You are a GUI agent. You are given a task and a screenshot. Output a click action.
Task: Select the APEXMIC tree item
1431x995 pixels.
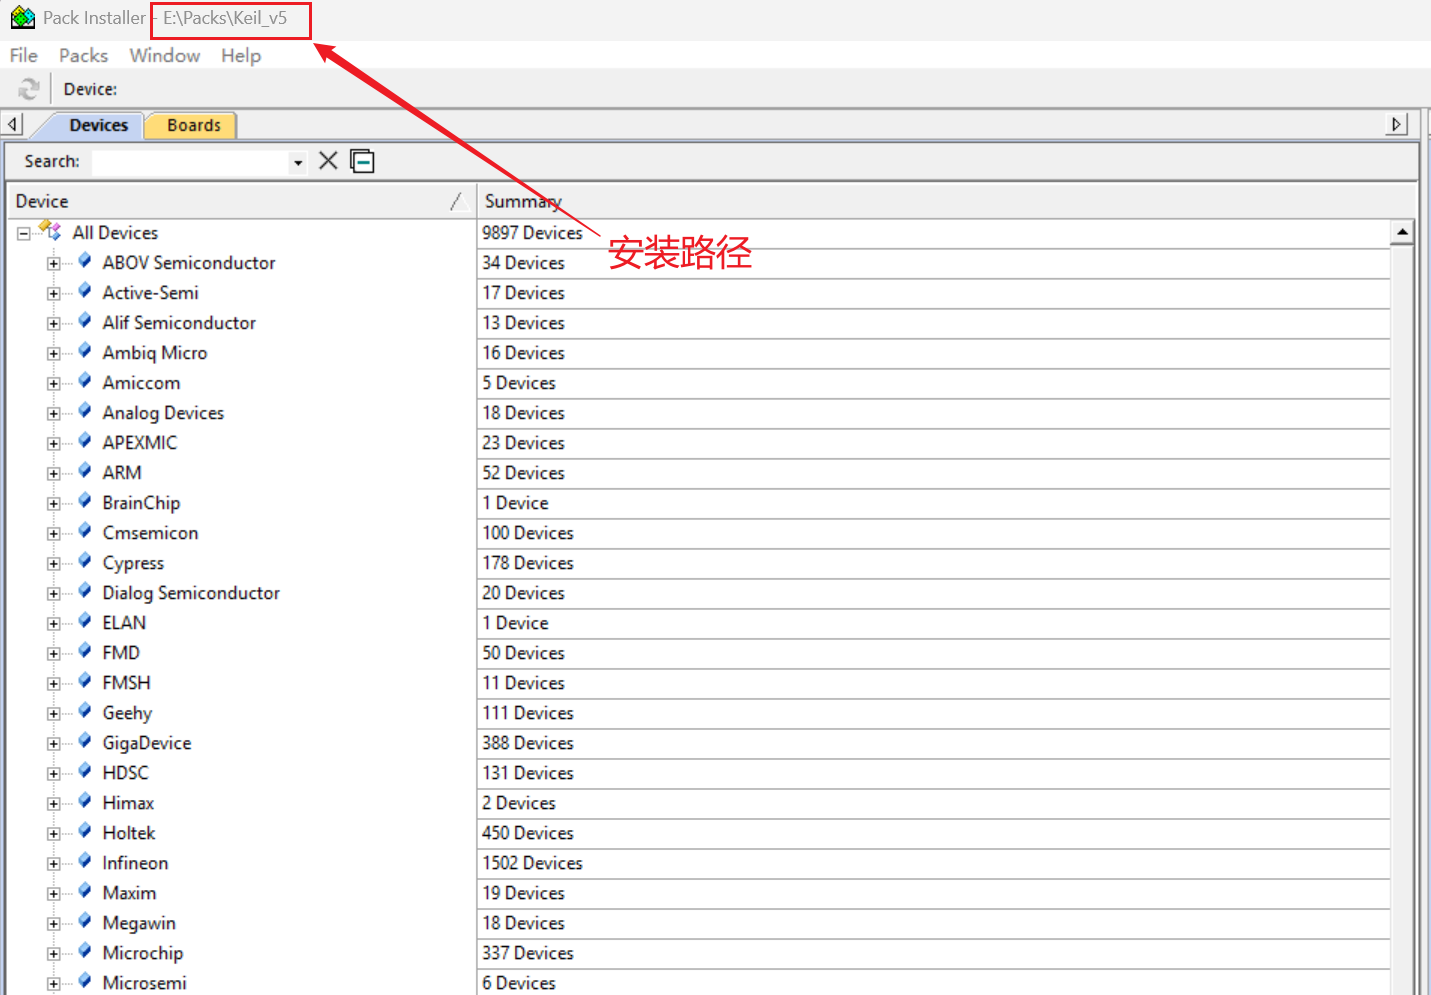[x=139, y=443]
